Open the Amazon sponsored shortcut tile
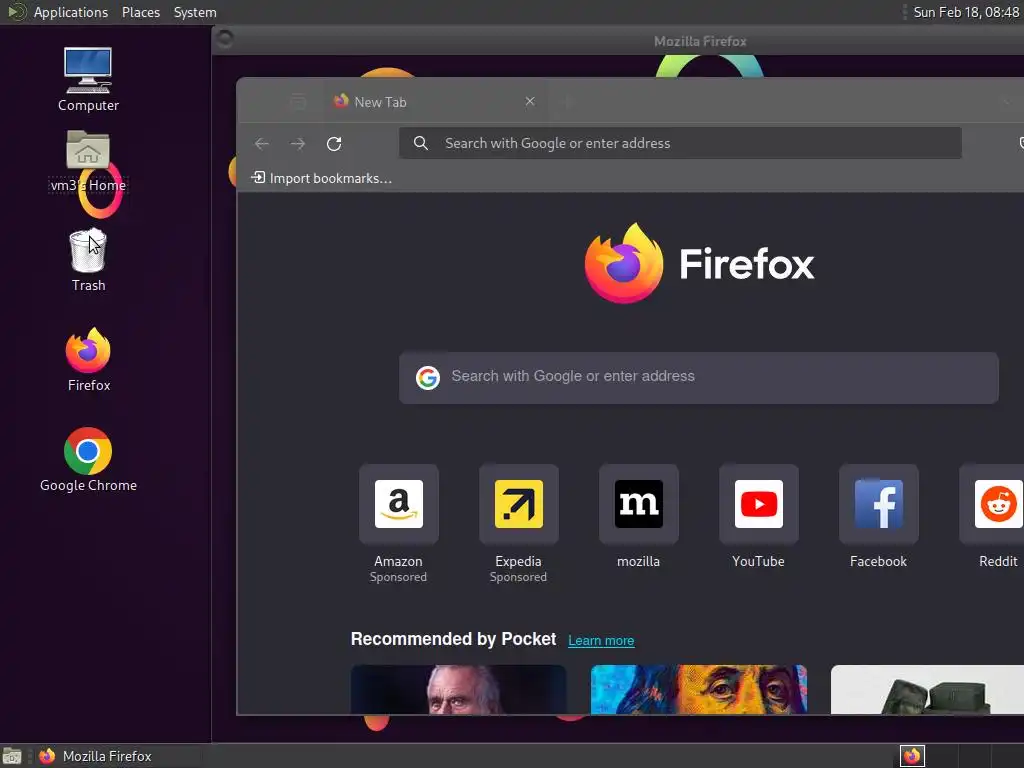The width and height of the screenshot is (1024, 768). coord(398,504)
